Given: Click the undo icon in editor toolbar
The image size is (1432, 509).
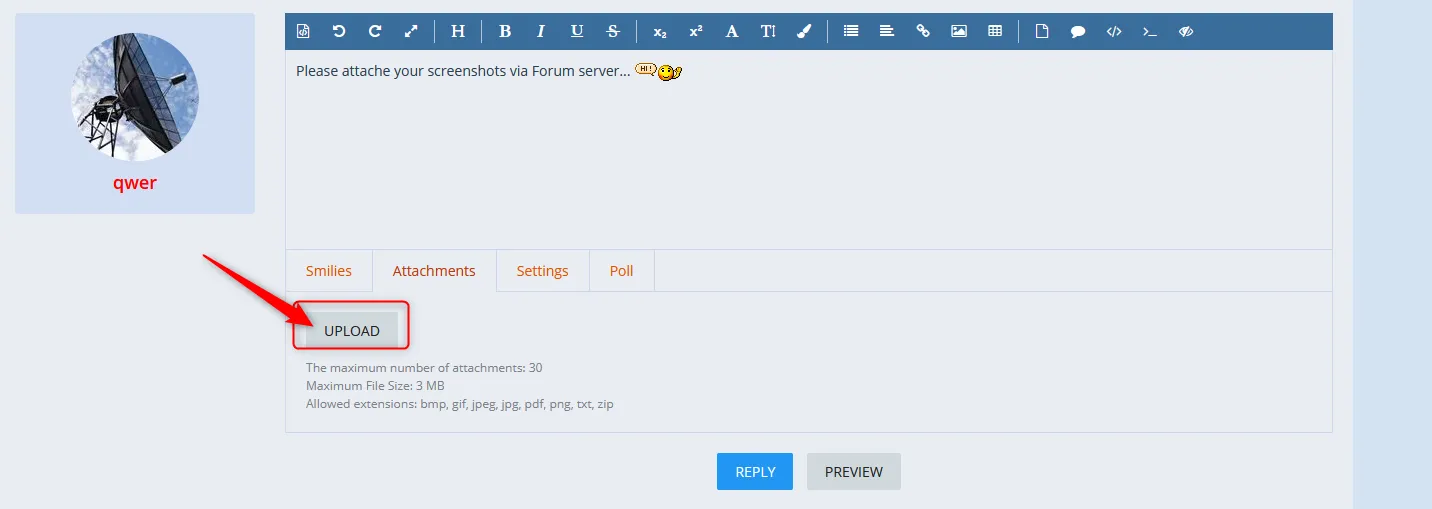Looking at the screenshot, I should 339,31.
